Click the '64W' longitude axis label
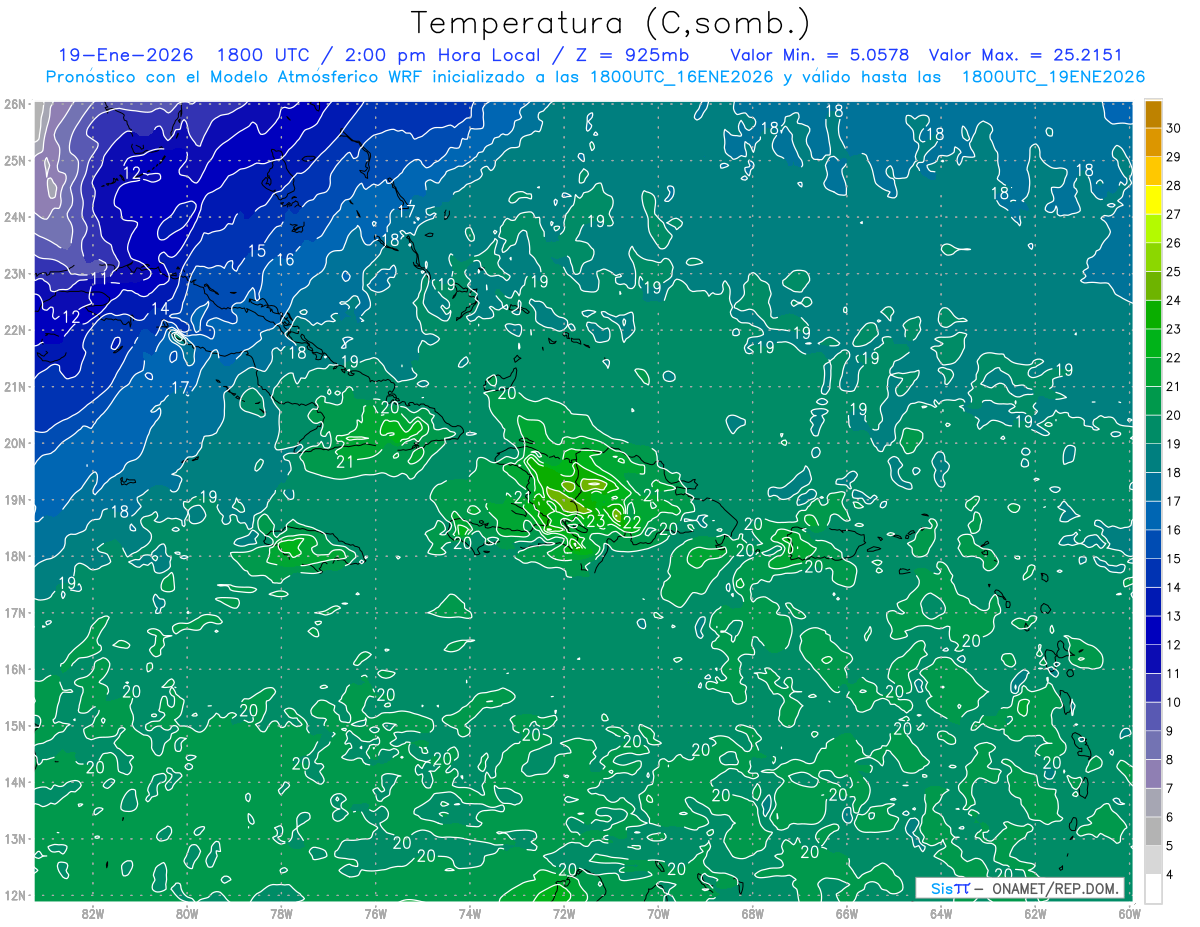 coord(941,912)
